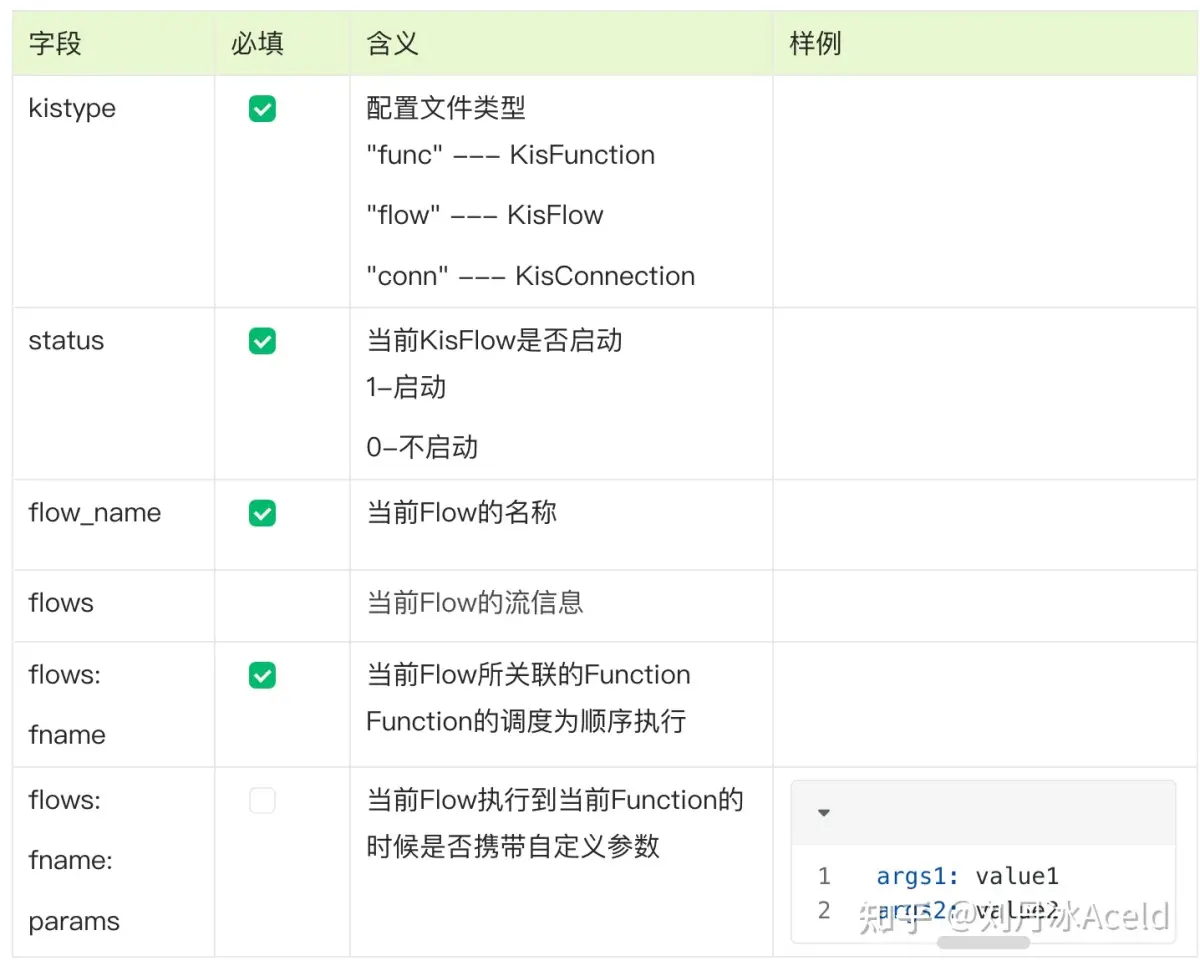This screenshot has height=966, width=1200.
Task: Click the 含义 column header
Action: point(392,44)
